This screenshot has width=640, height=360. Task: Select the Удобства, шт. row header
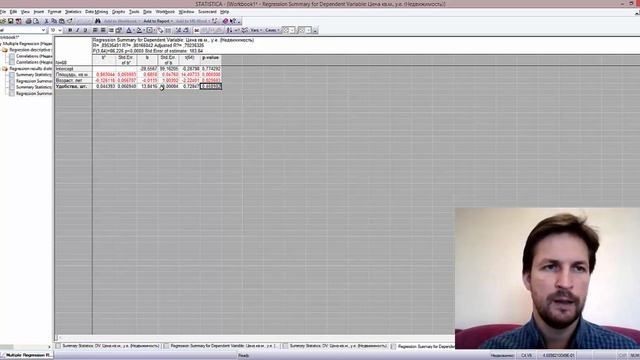[x=73, y=87]
